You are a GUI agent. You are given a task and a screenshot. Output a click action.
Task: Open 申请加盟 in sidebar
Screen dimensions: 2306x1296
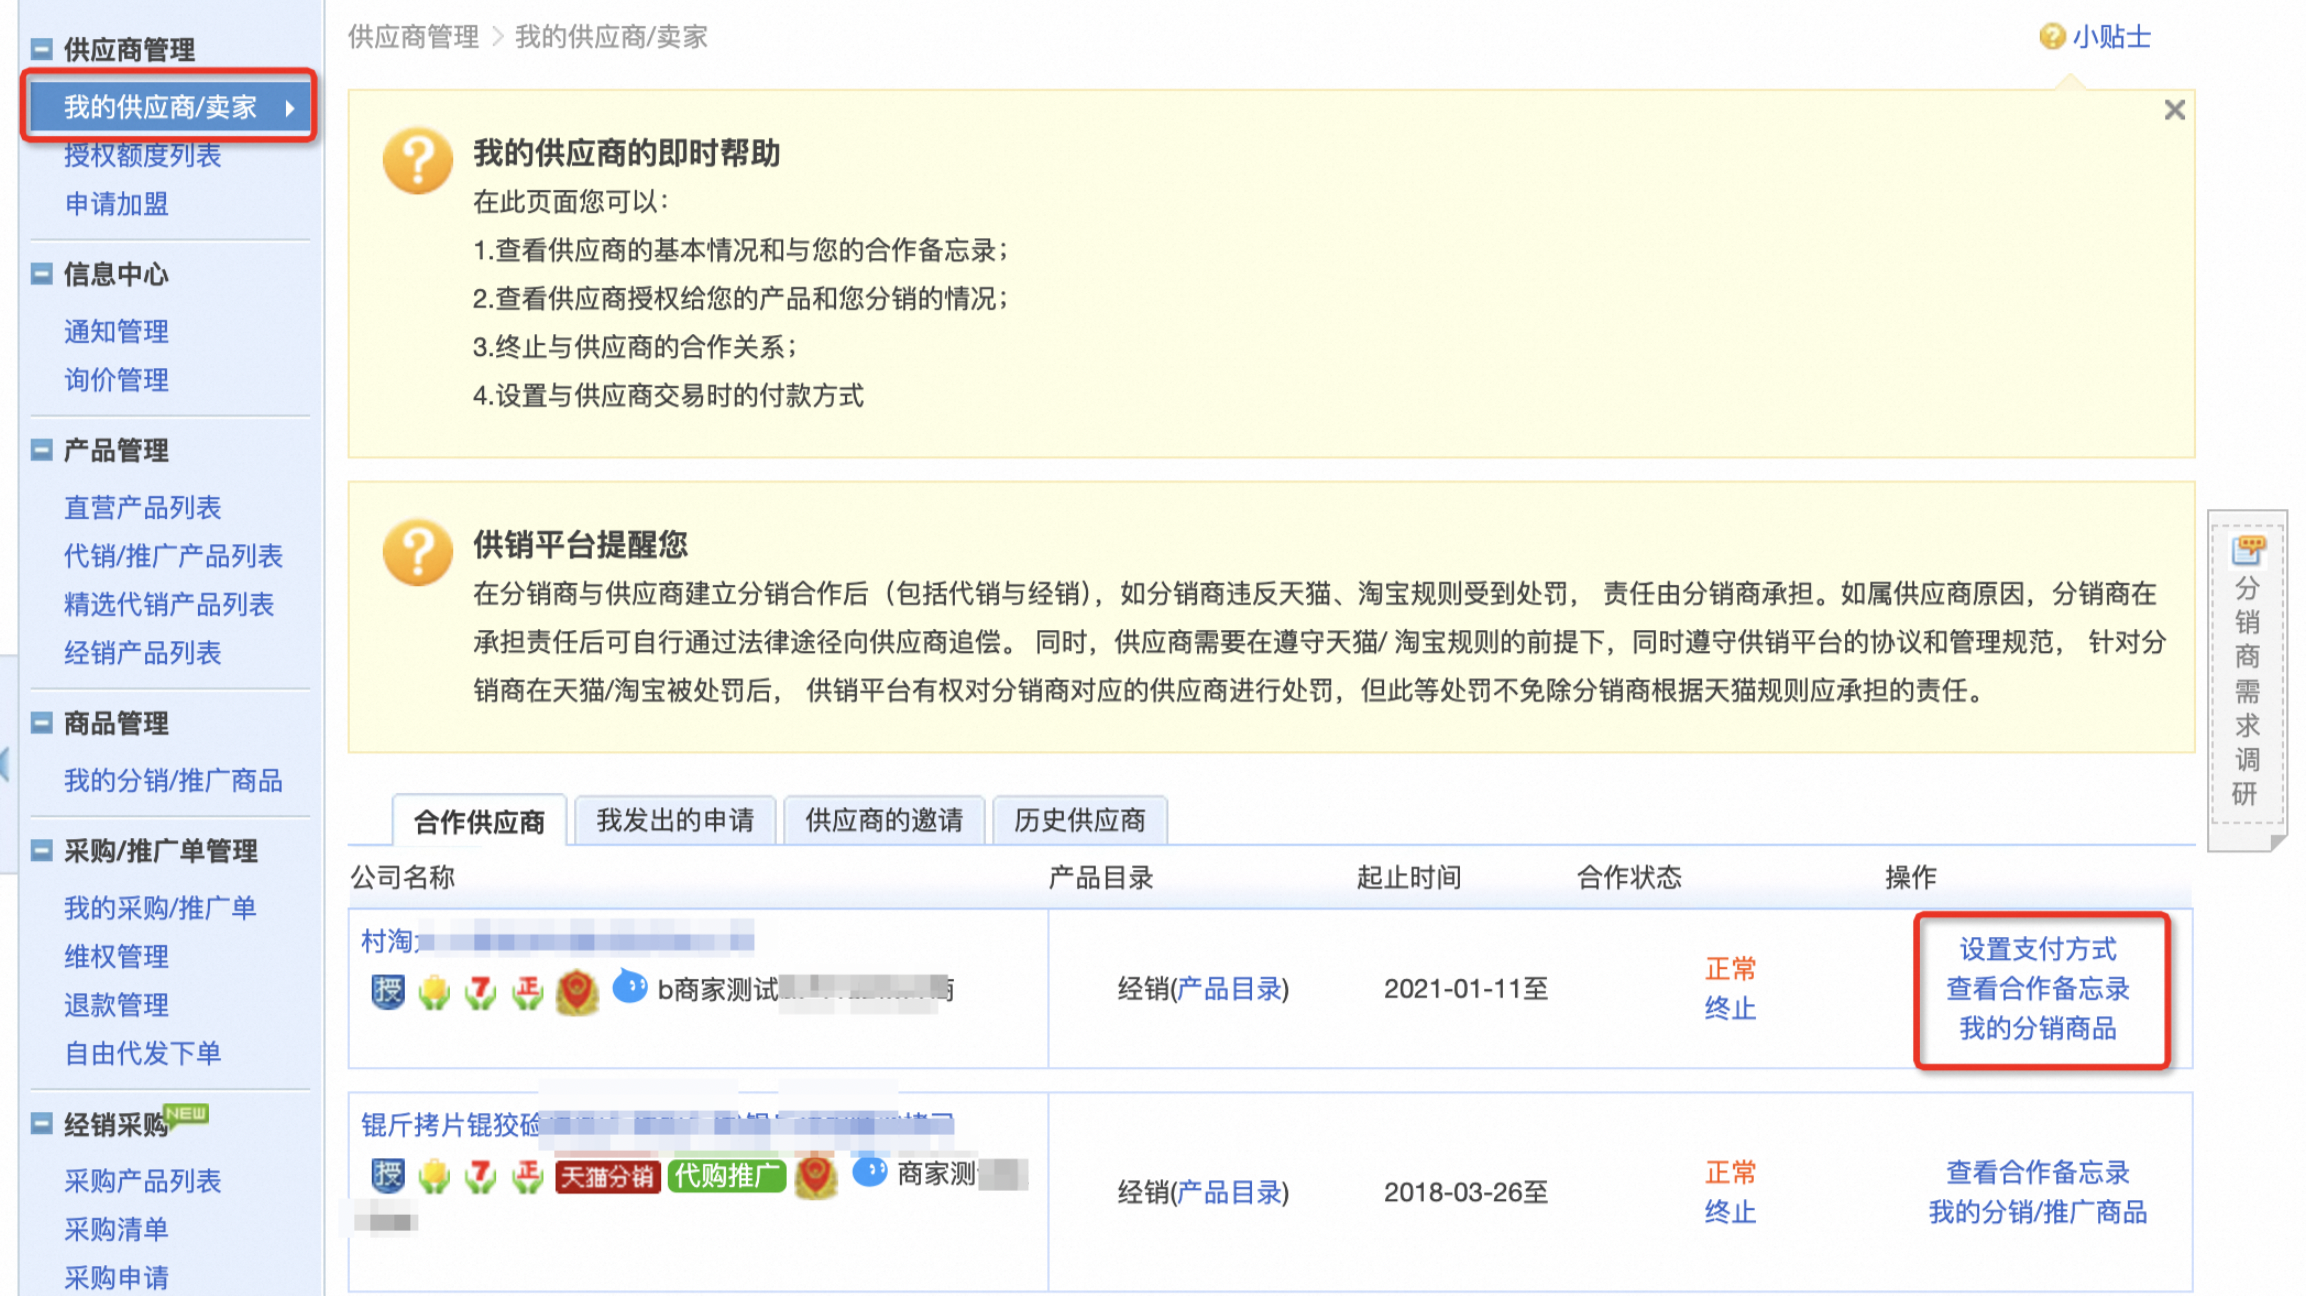point(117,204)
